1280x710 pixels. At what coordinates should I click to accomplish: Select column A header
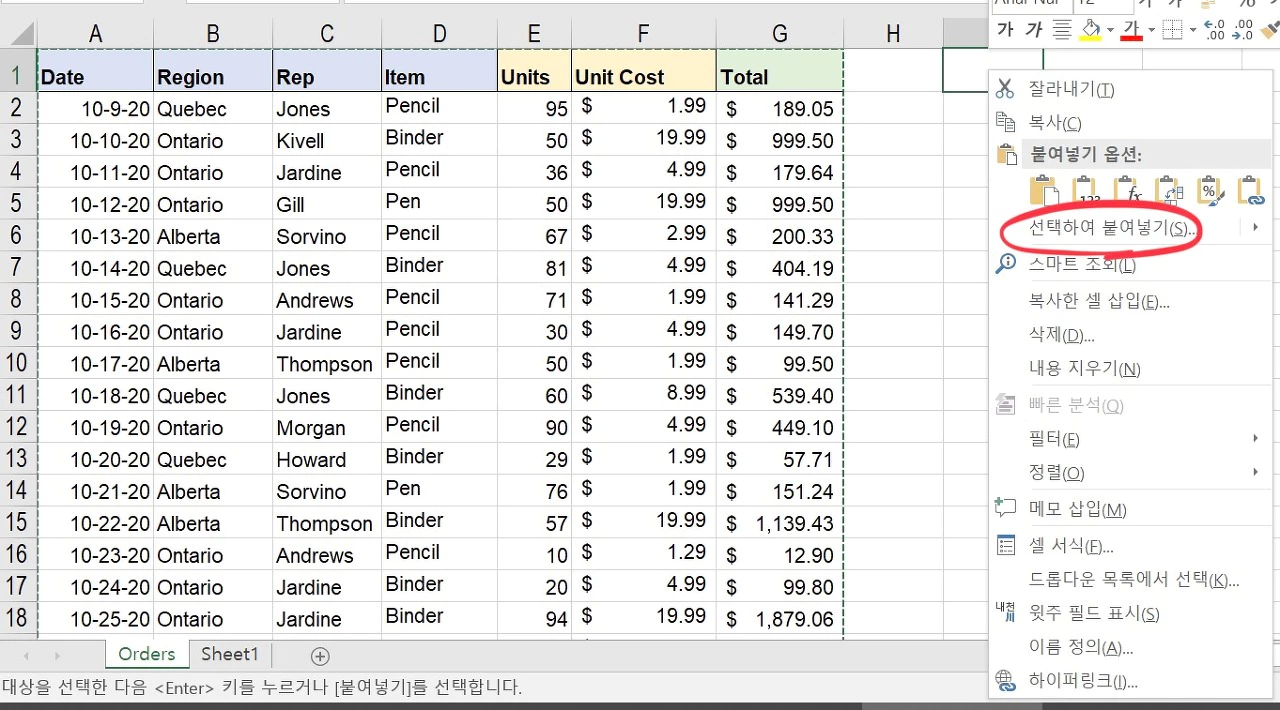(x=96, y=34)
